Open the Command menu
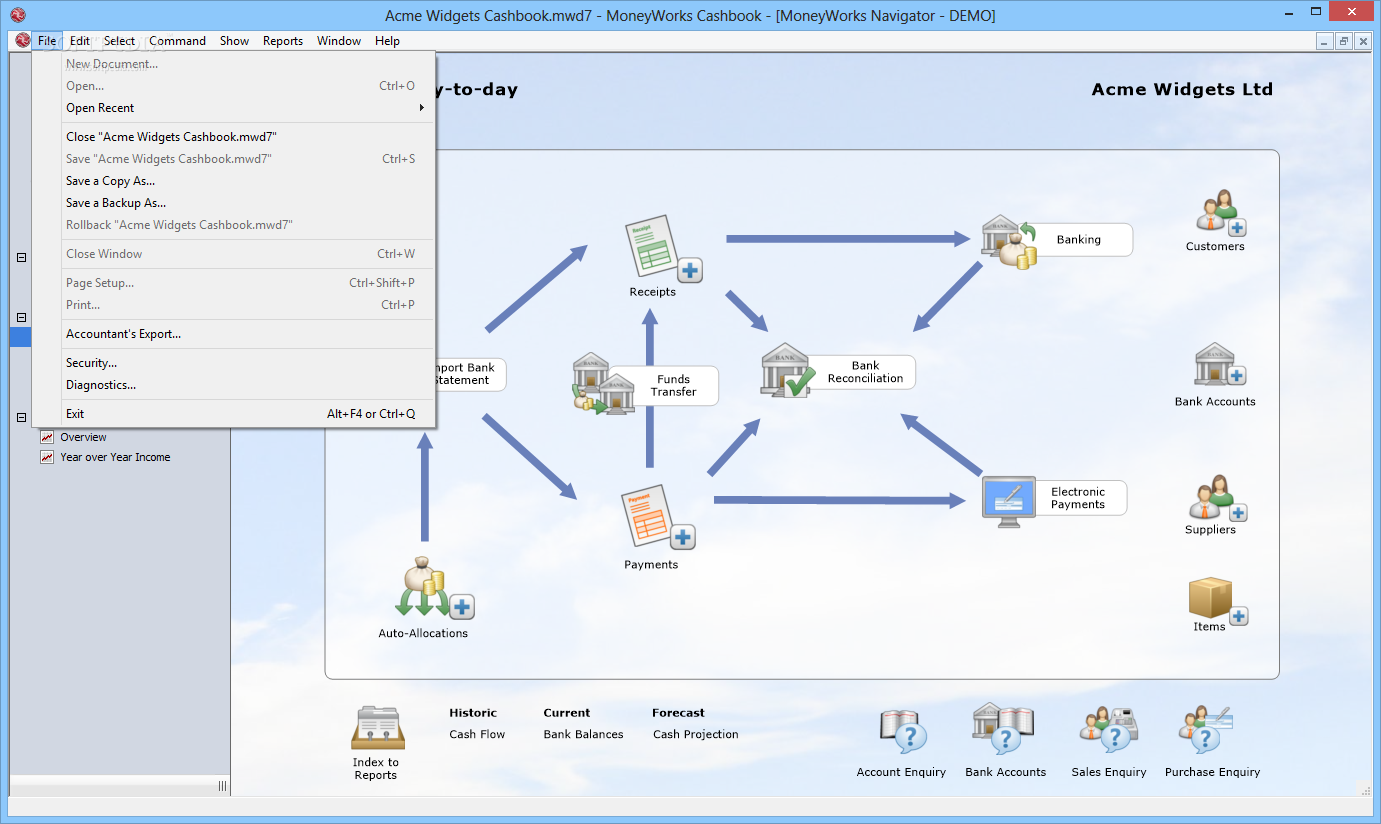Viewport: 1381px width, 824px height. click(x=178, y=41)
